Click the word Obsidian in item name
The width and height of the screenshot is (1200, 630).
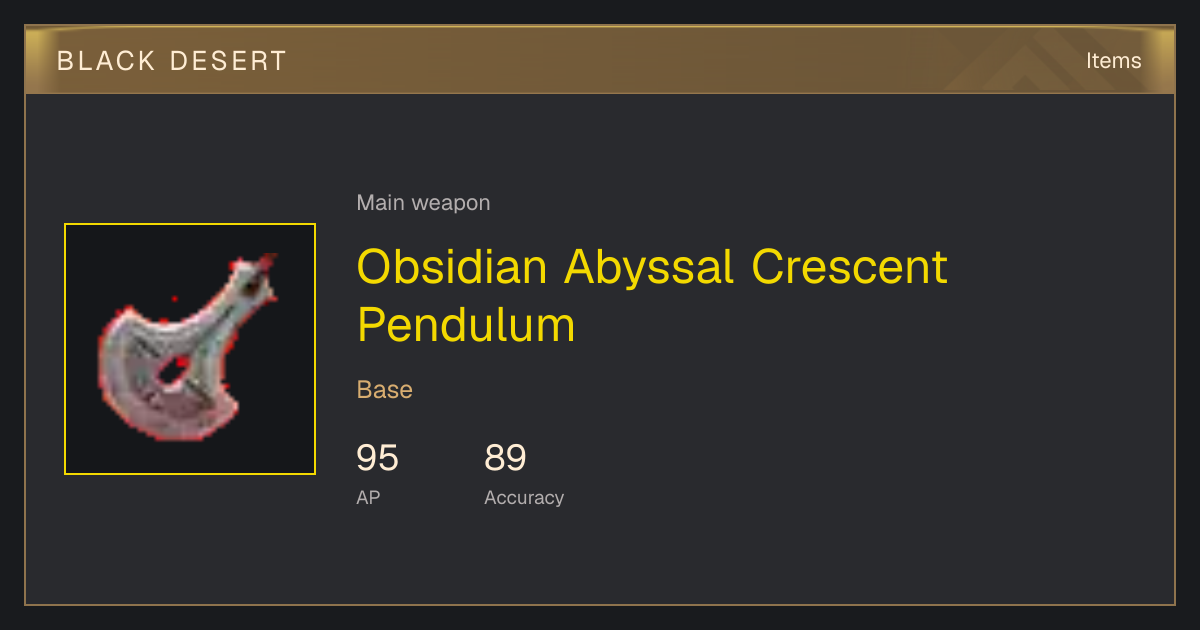[452, 267]
